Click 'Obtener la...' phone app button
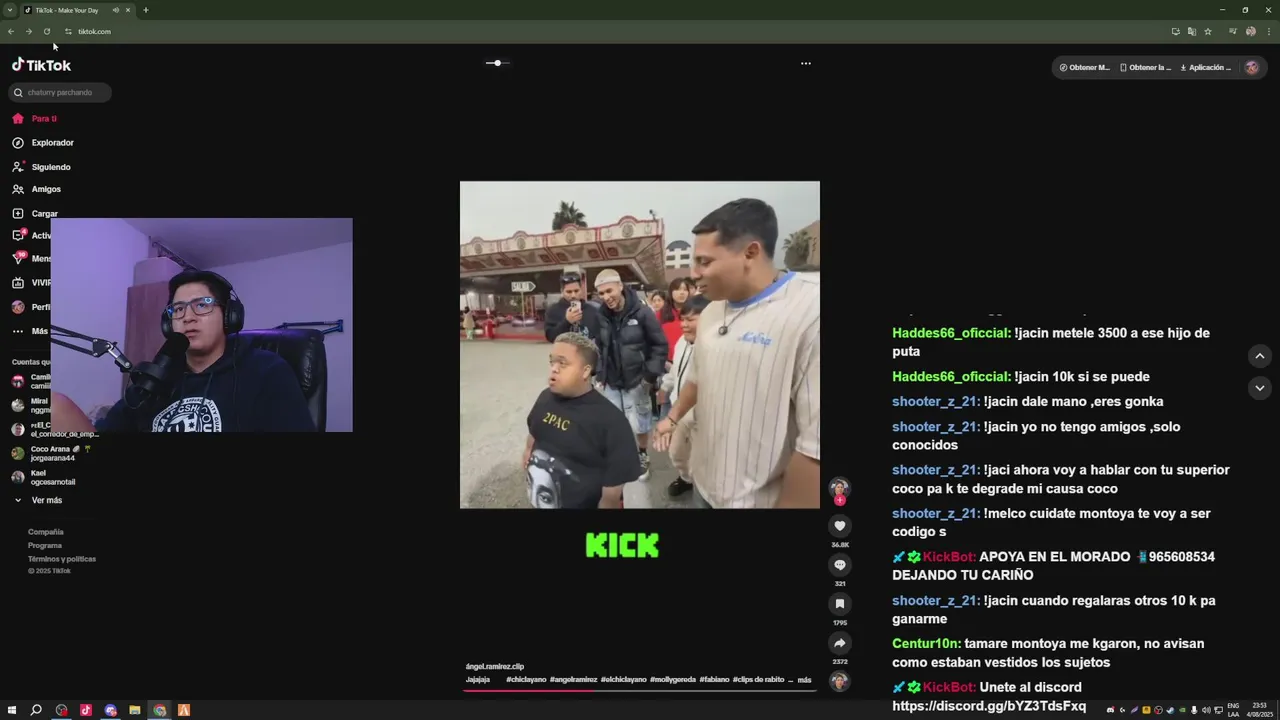Screen dimensions: 1280x720 [1145, 68]
